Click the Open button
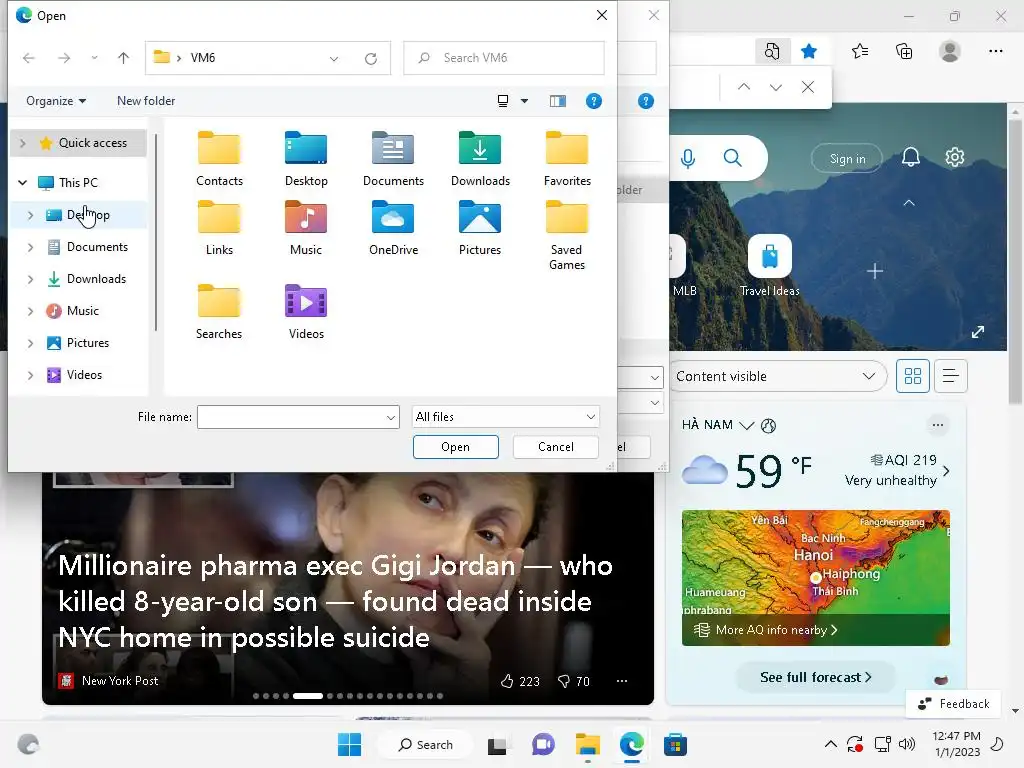The width and height of the screenshot is (1024, 768). pos(455,447)
